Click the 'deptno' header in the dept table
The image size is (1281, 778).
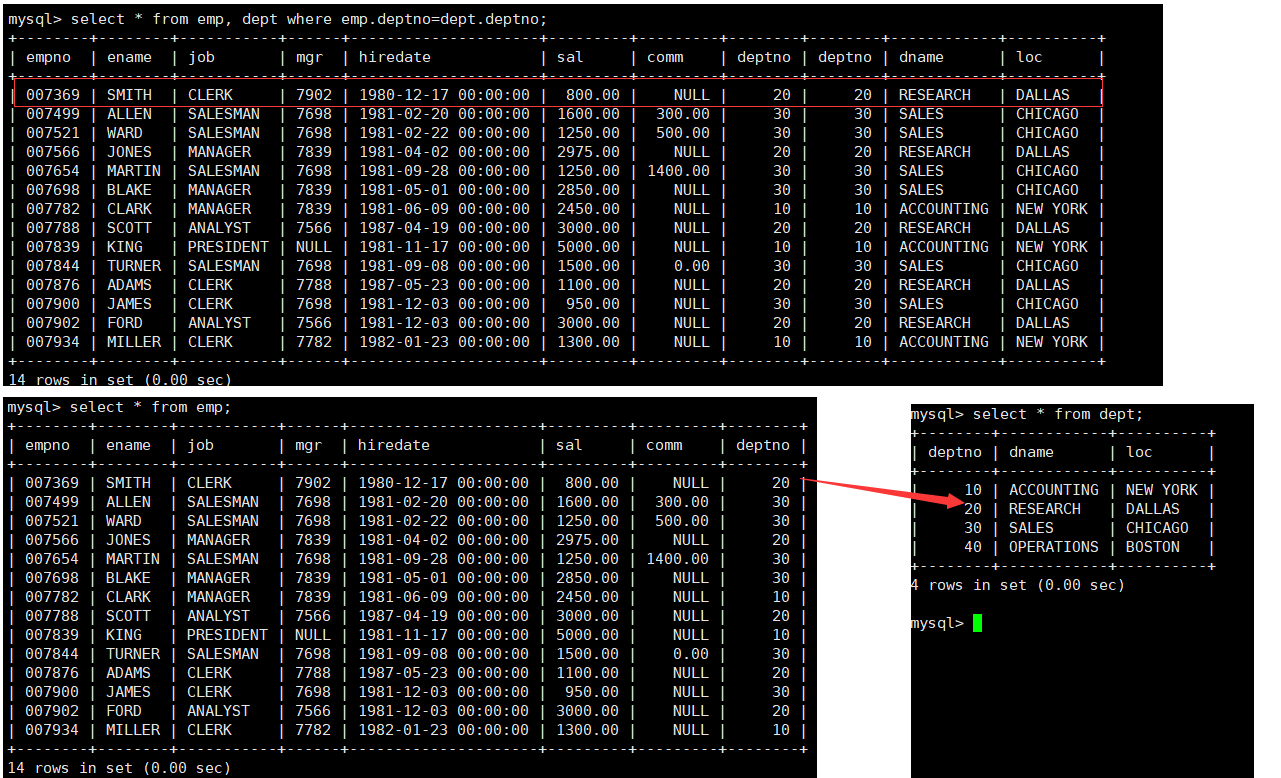955,452
